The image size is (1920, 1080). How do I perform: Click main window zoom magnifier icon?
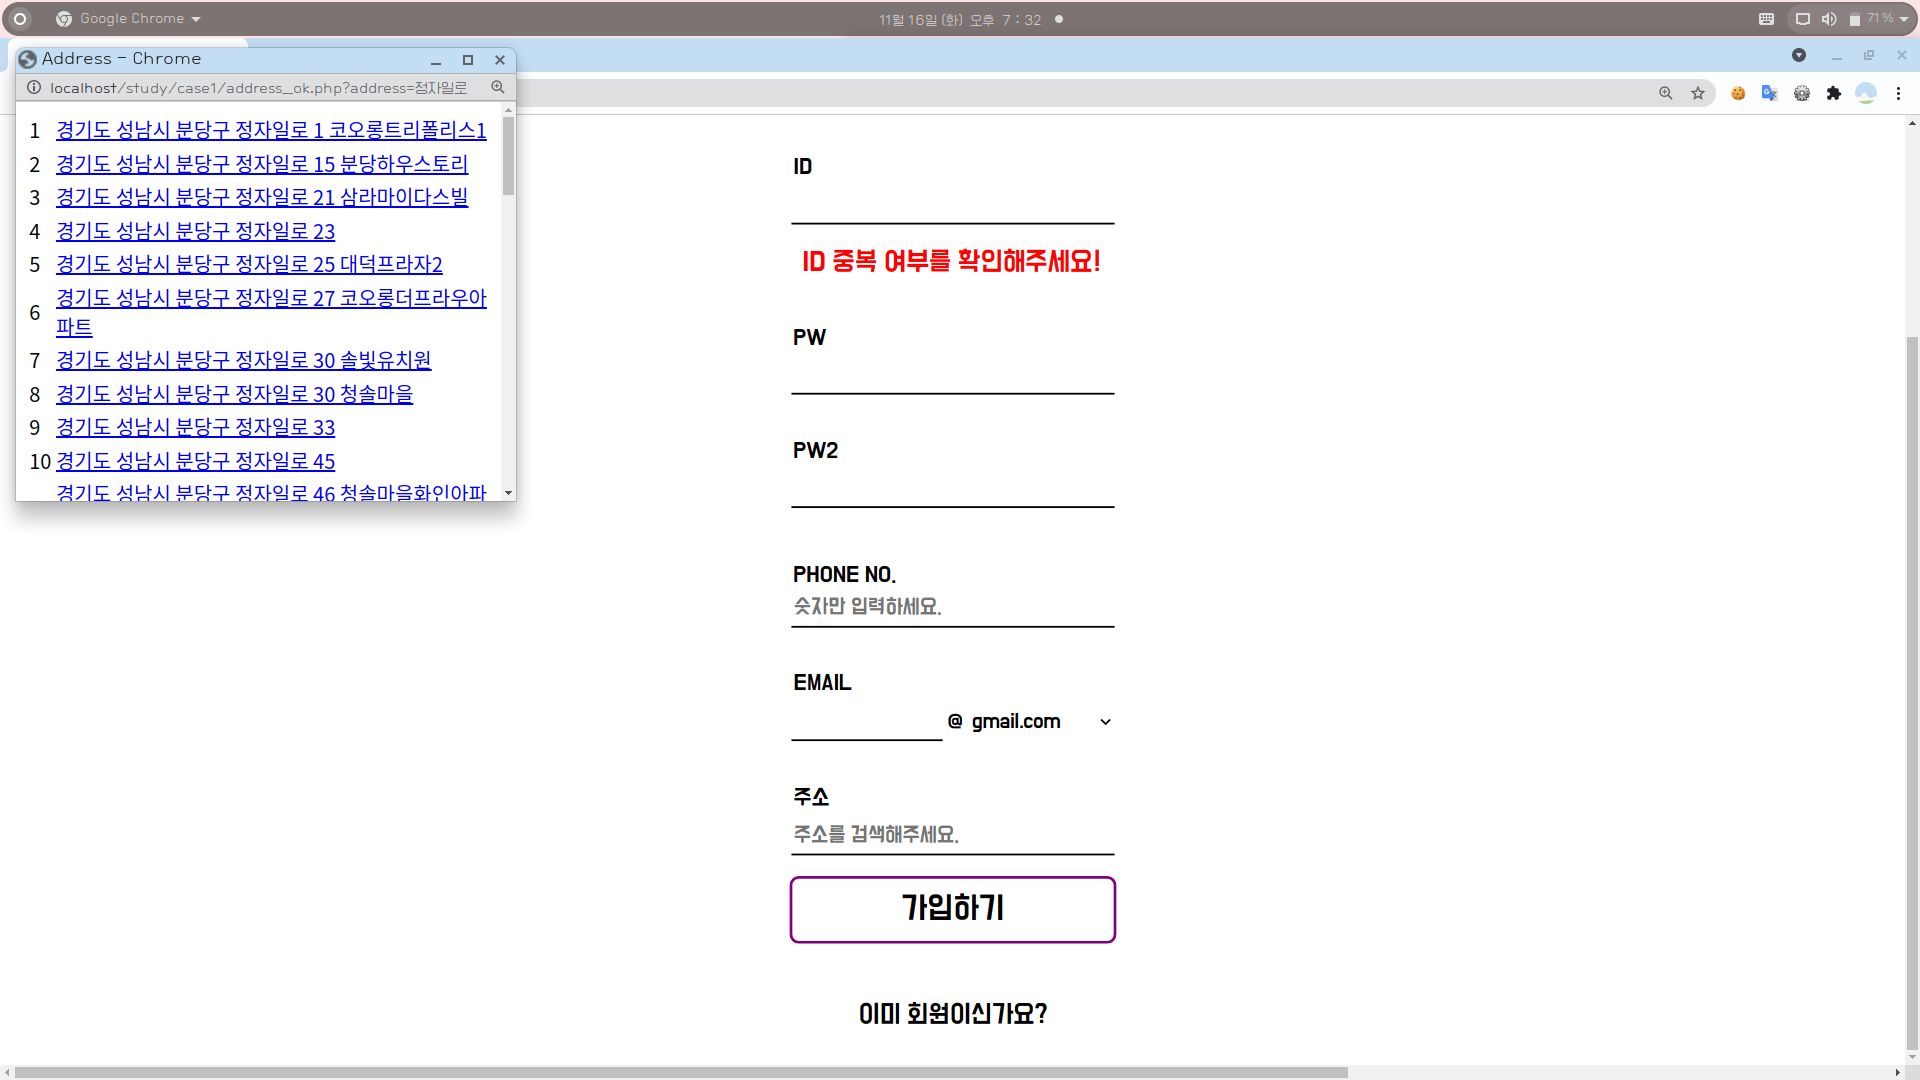point(1666,93)
